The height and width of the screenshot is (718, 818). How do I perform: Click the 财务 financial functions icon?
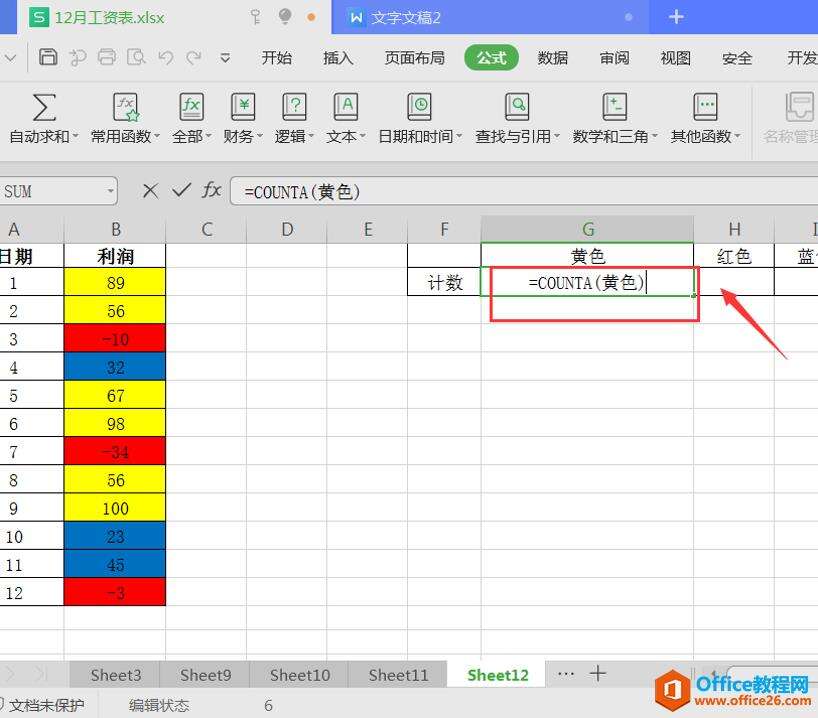243,107
